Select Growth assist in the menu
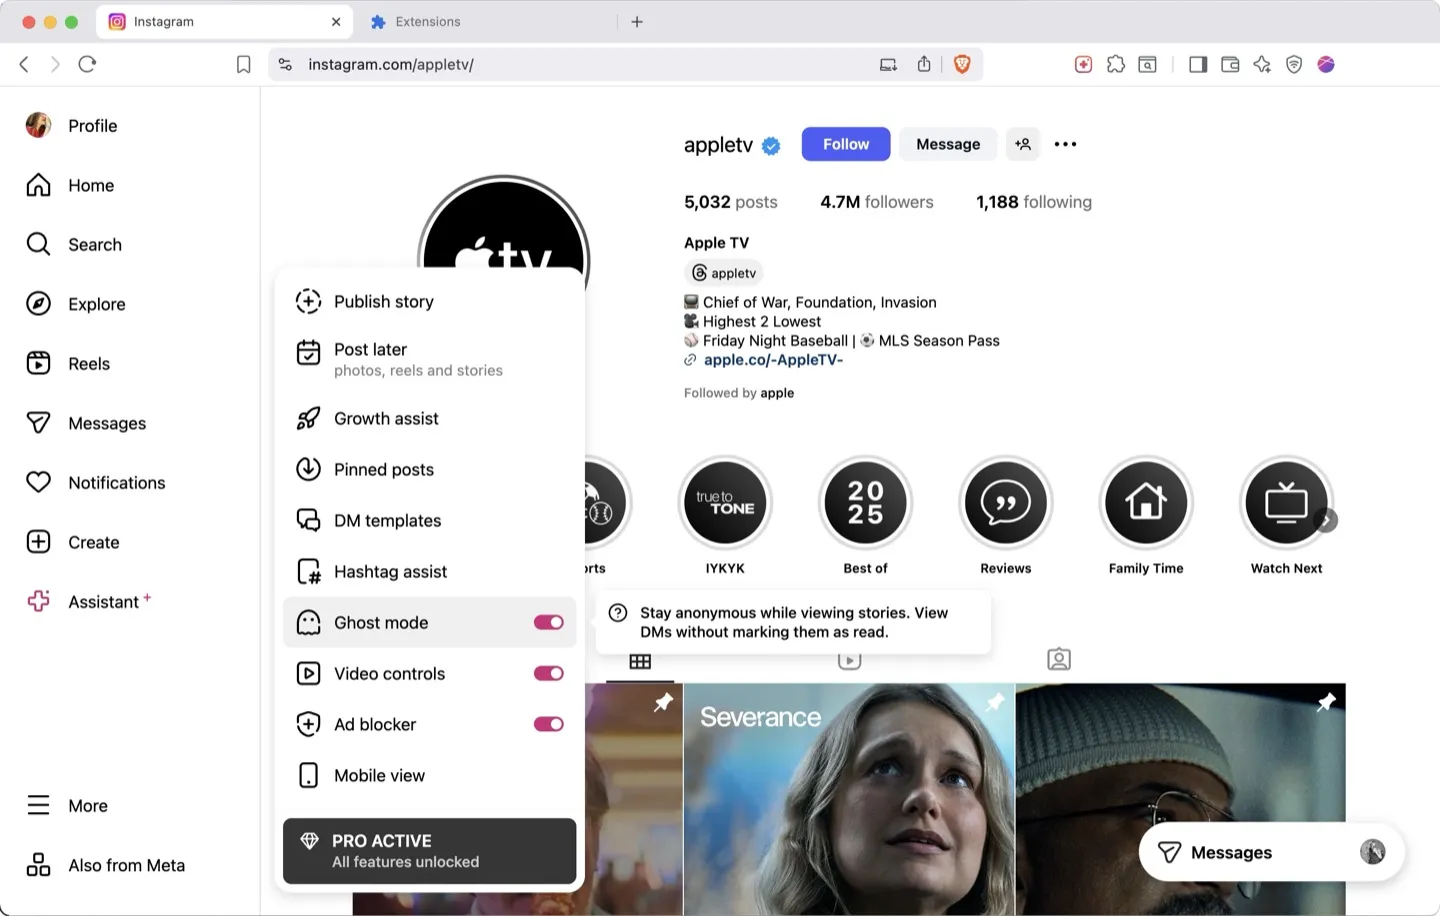Screen dimensions: 1440x916 (386, 418)
